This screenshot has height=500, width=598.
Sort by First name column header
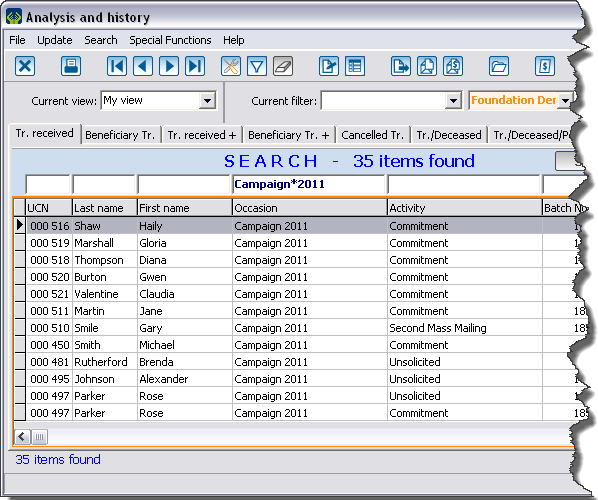[x=185, y=208]
